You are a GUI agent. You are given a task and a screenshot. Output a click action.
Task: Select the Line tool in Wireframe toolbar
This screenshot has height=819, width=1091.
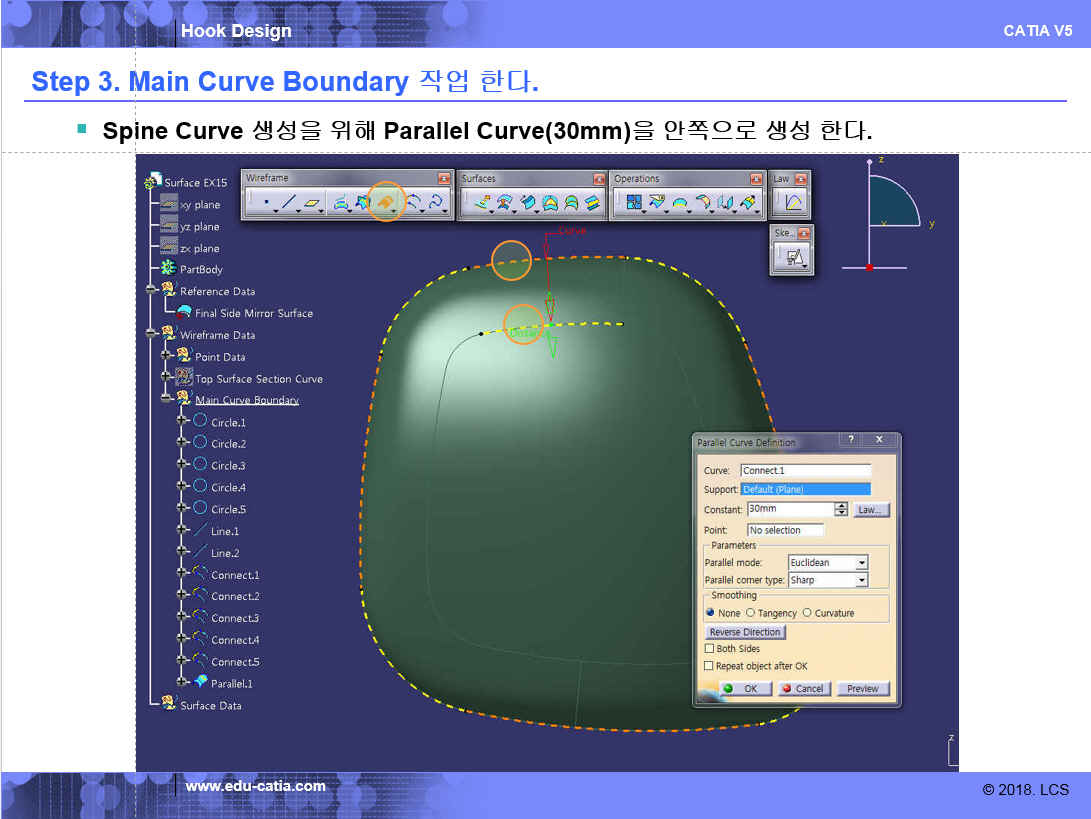pyautogui.click(x=287, y=204)
